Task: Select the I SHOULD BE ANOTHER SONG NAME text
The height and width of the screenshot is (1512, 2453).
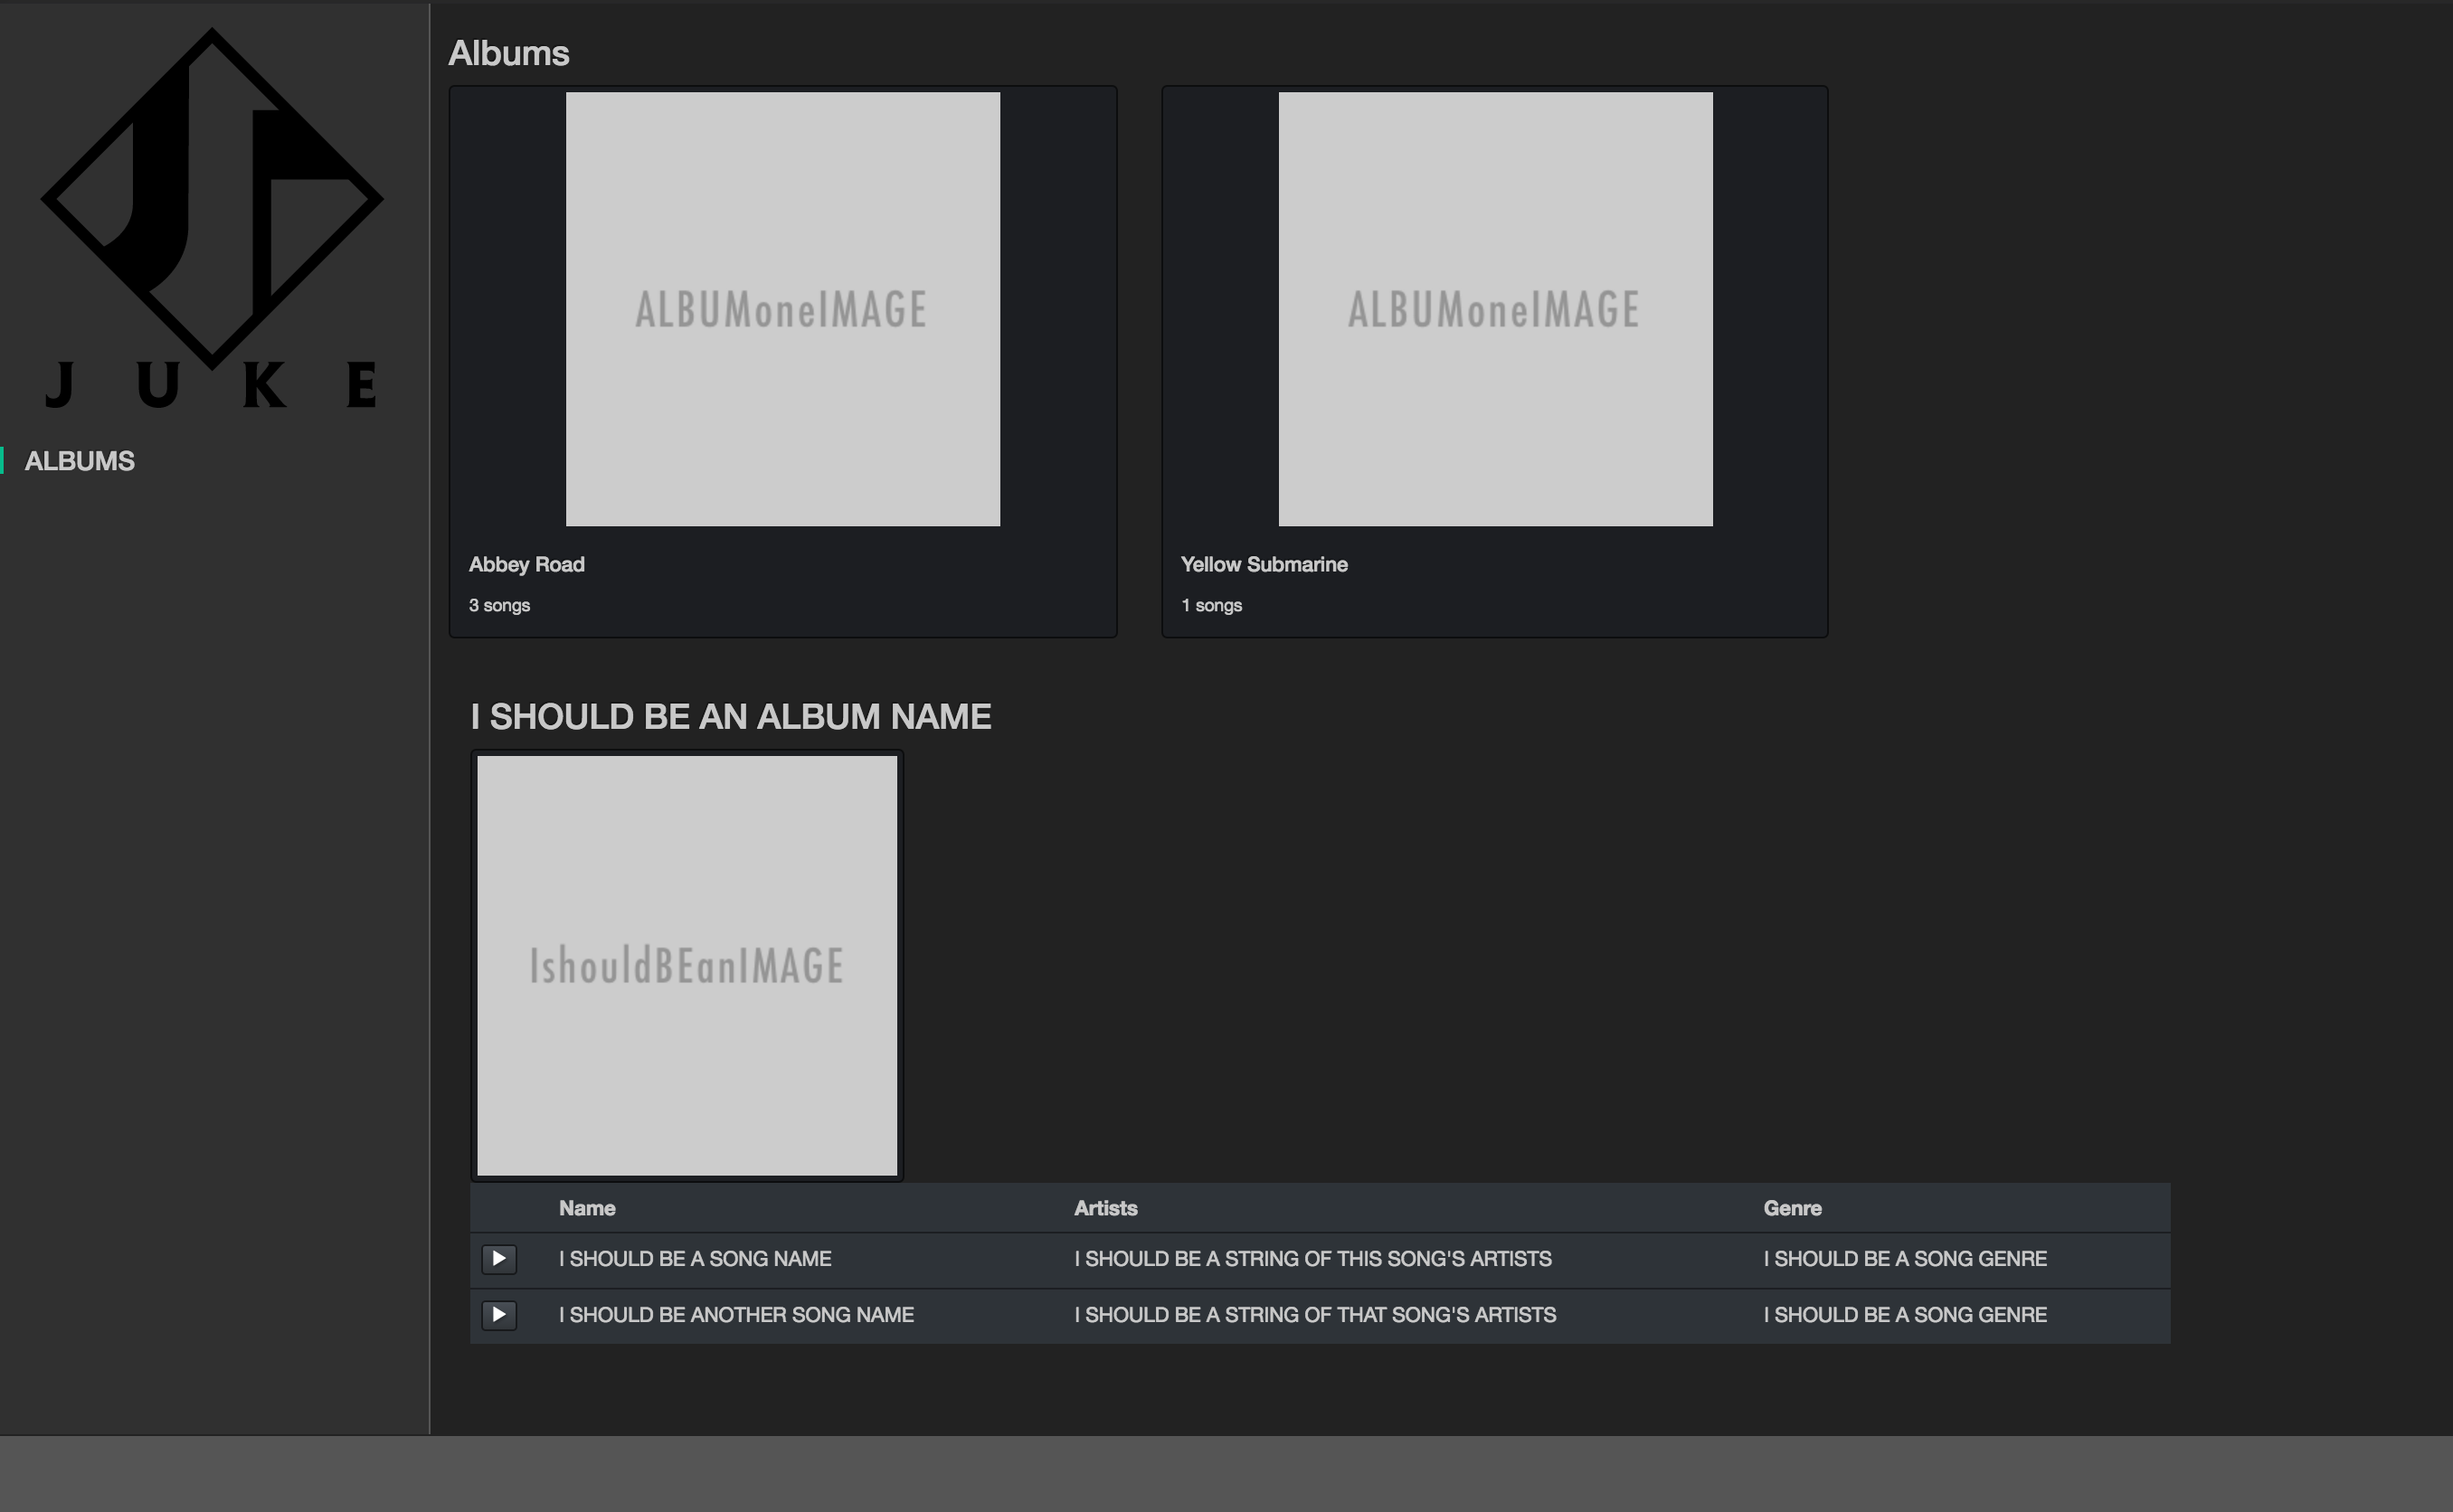Action: [736, 1314]
